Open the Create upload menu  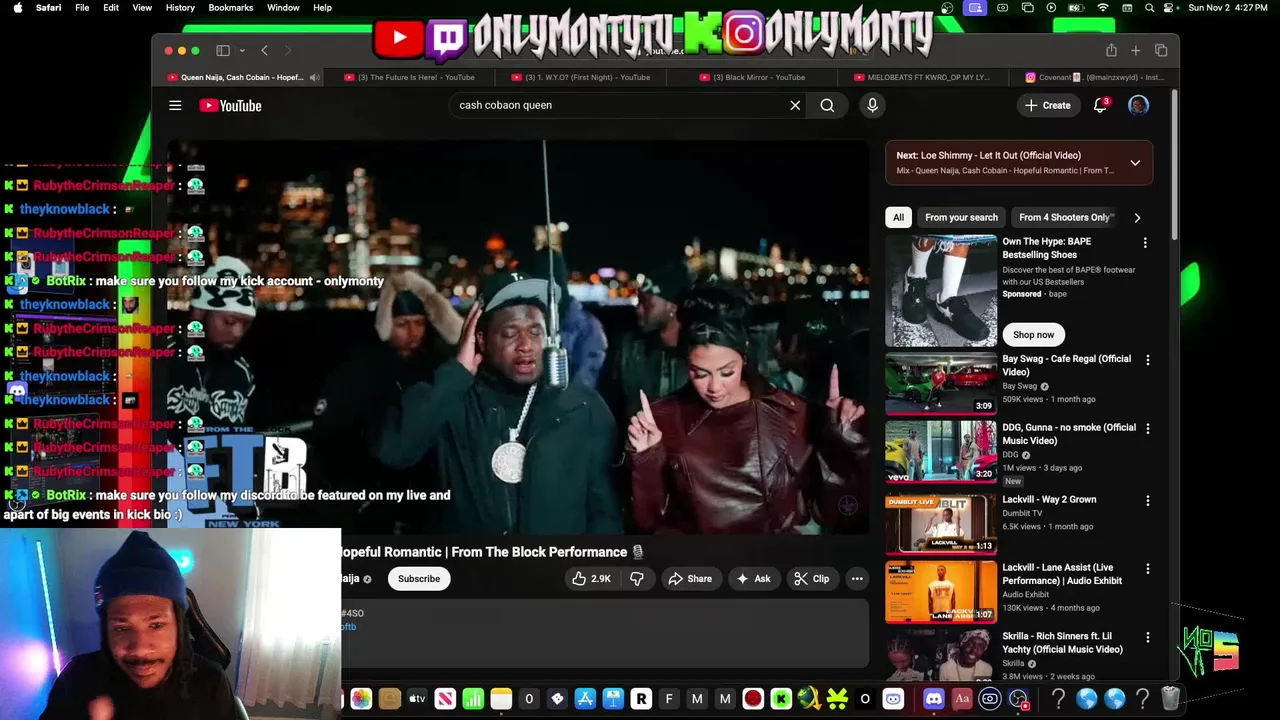click(x=1047, y=105)
